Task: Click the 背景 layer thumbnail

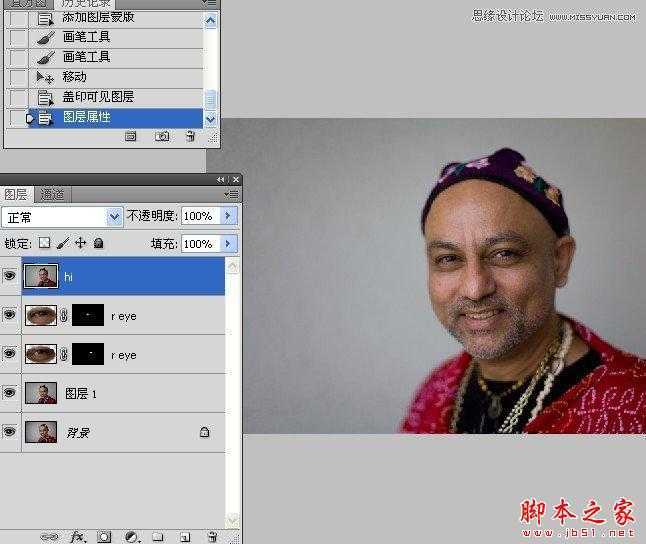Action: 41,432
